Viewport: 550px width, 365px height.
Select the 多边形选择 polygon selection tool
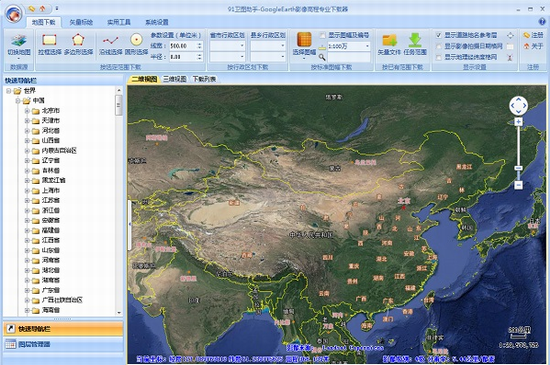click(x=78, y=40)
